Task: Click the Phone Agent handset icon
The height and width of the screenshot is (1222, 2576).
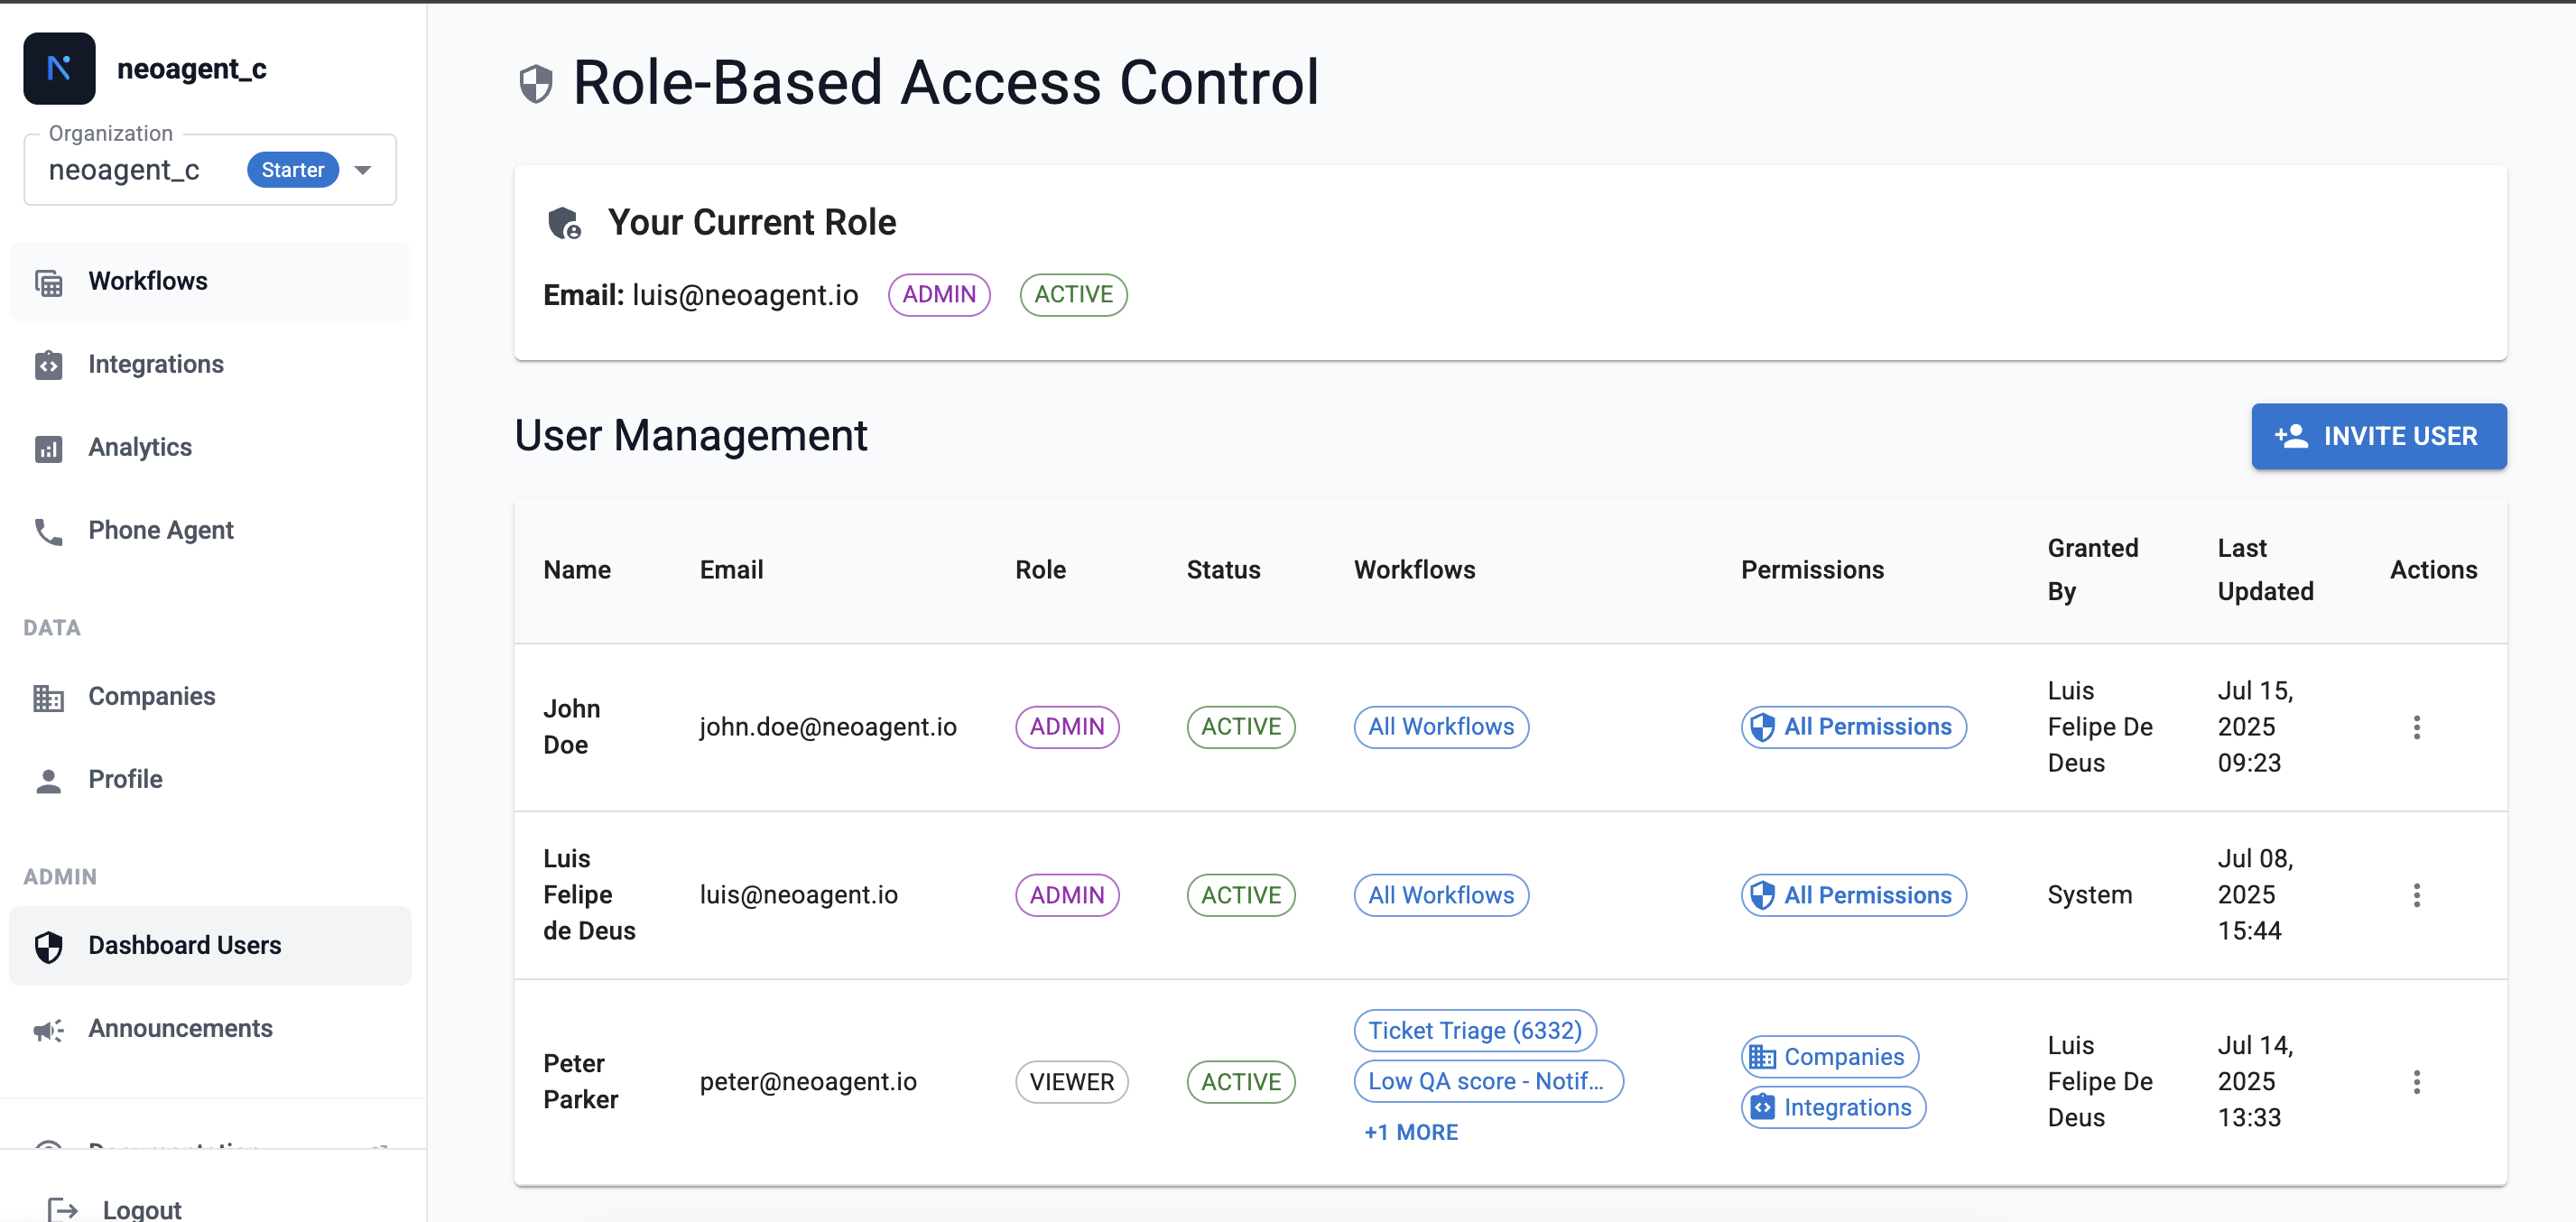Action: coord(48,531)
